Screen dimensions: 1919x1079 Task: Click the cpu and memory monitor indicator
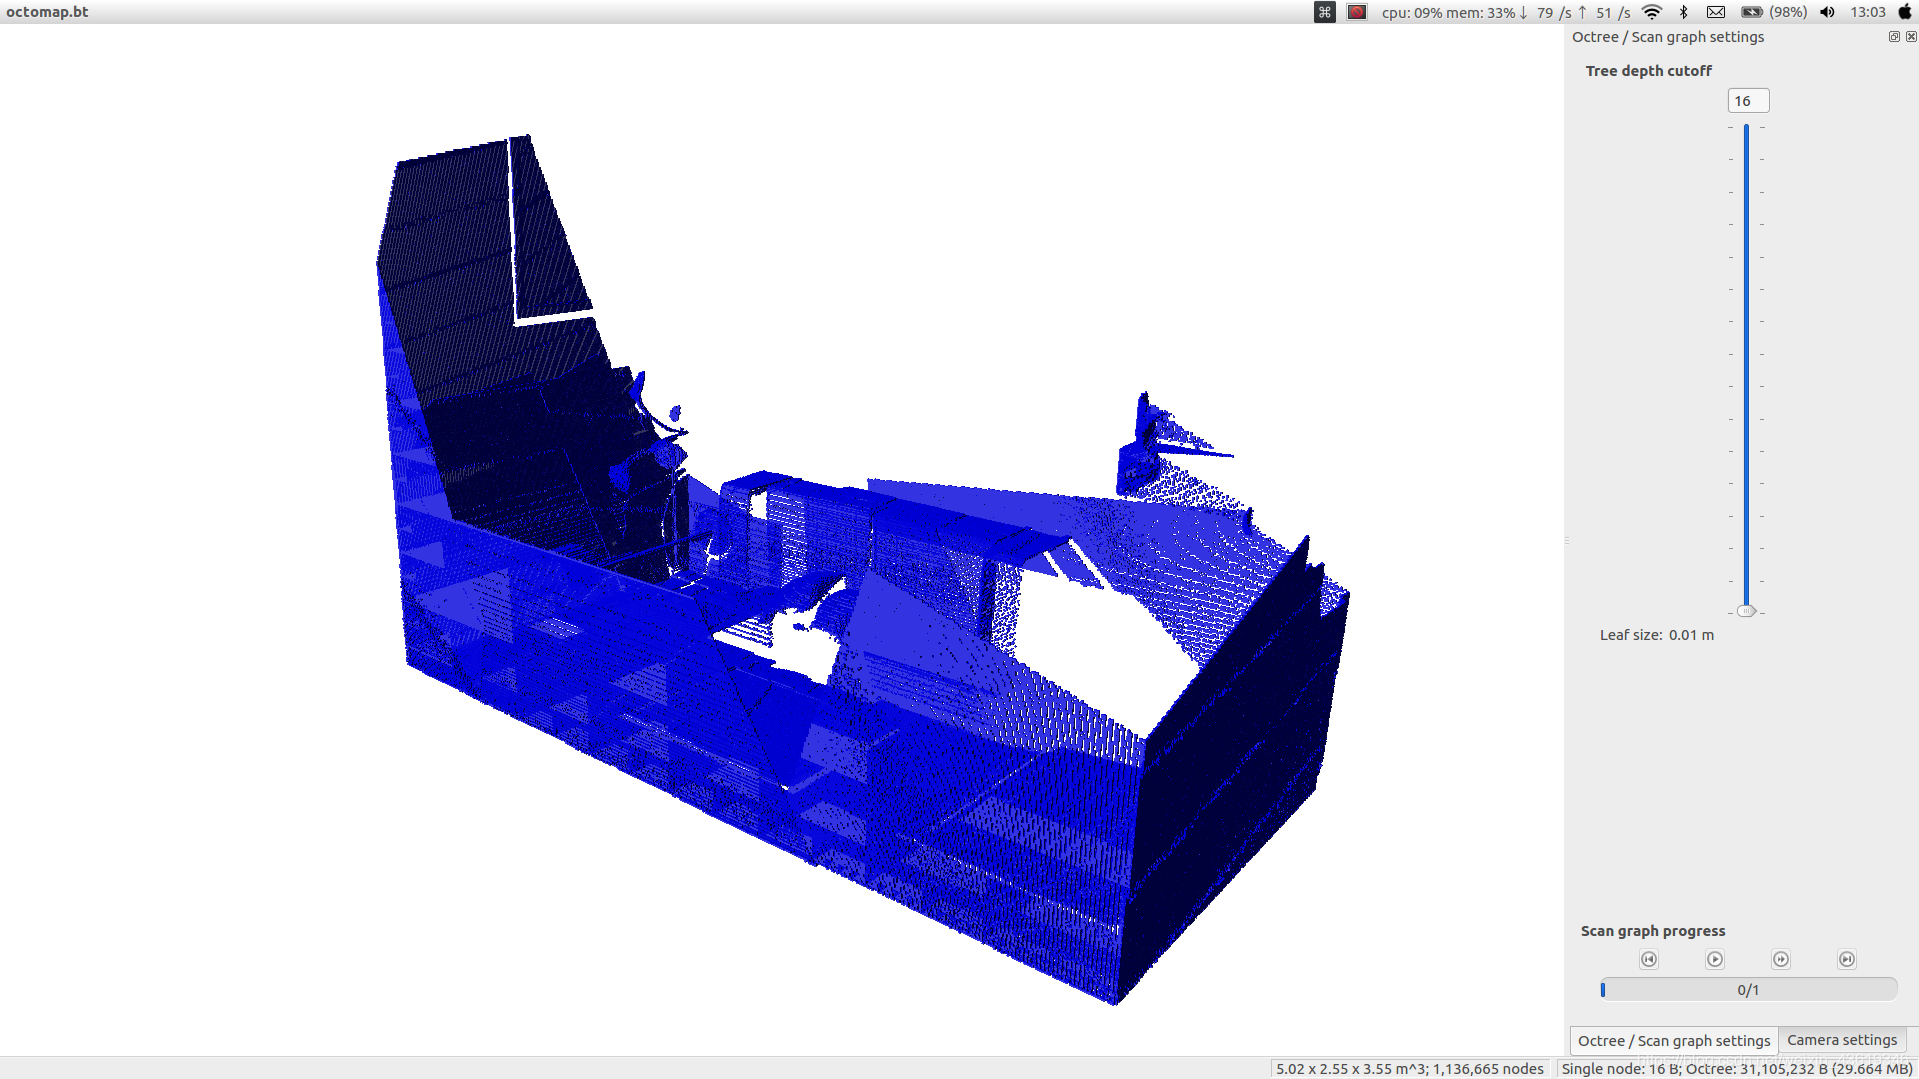1448,12
